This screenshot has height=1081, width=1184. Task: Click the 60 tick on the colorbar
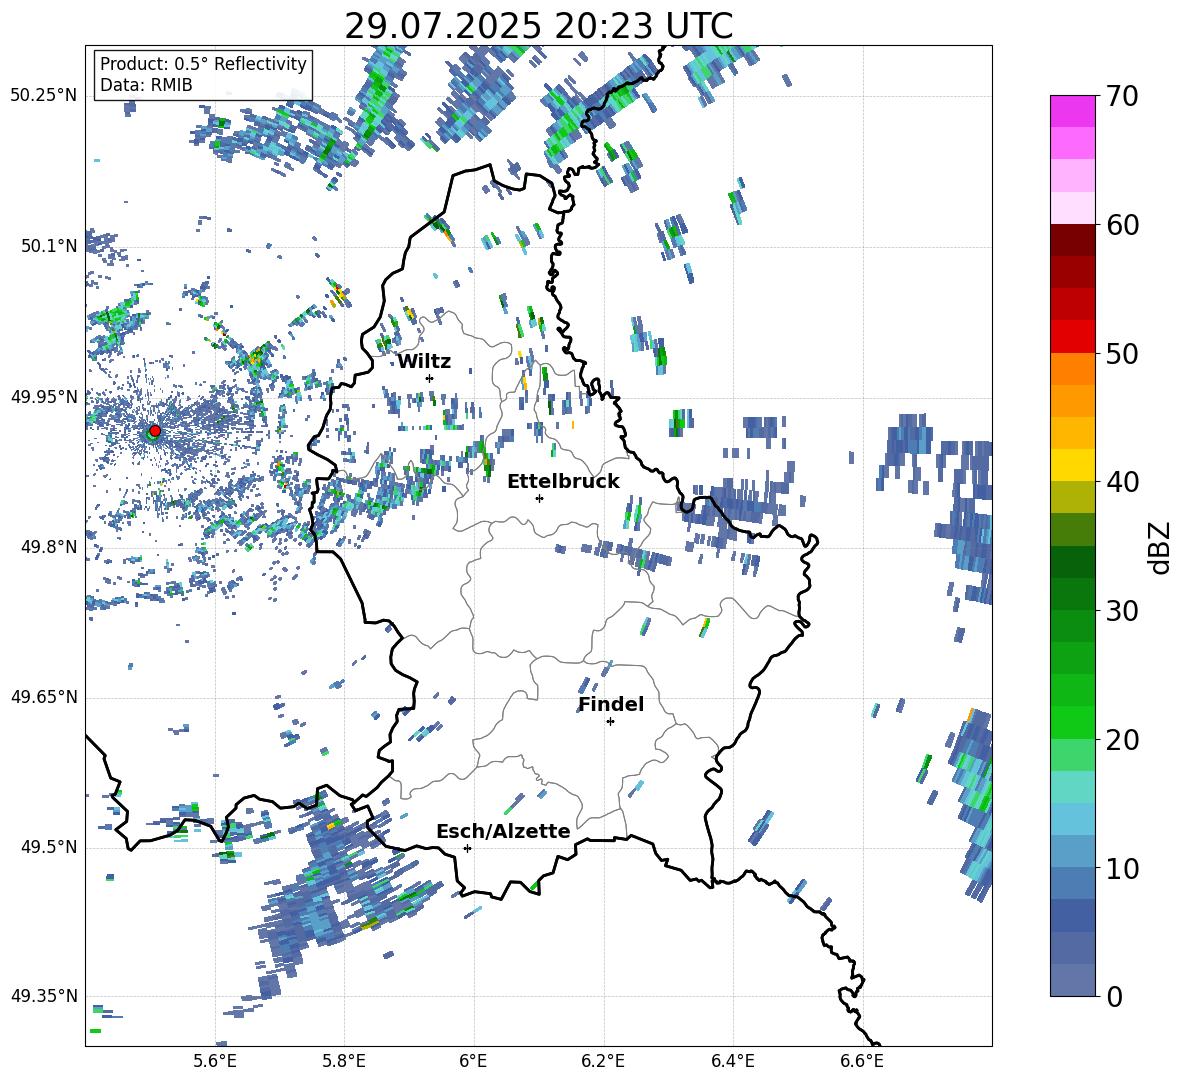coord(1122,225)
